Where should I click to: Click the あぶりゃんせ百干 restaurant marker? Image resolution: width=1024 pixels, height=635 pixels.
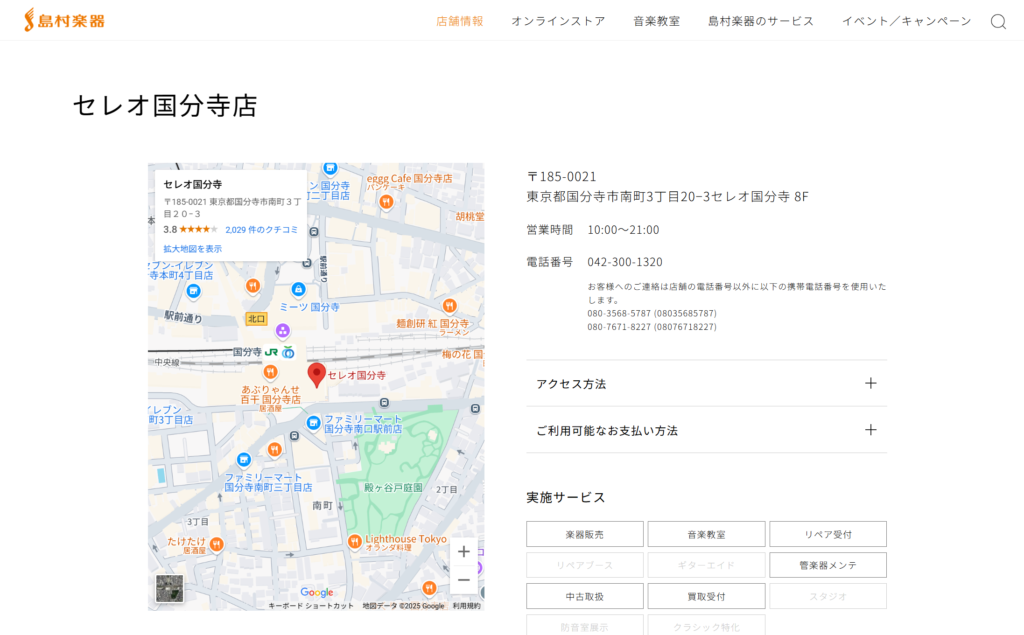click(270, 372)
